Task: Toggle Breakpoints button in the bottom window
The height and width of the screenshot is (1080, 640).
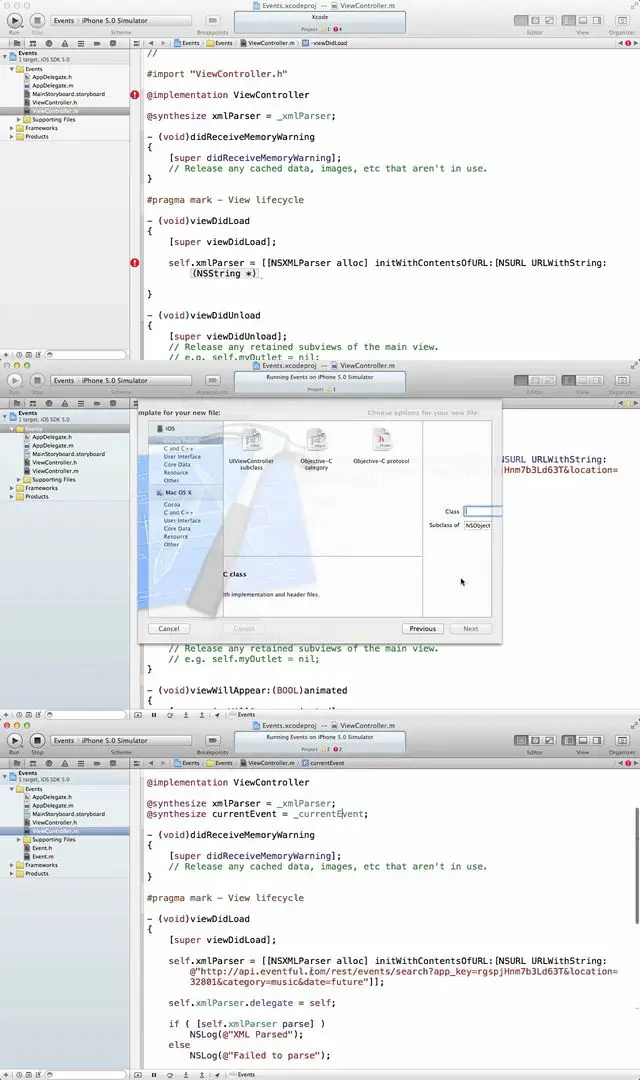Action: (x=213, y=740)
